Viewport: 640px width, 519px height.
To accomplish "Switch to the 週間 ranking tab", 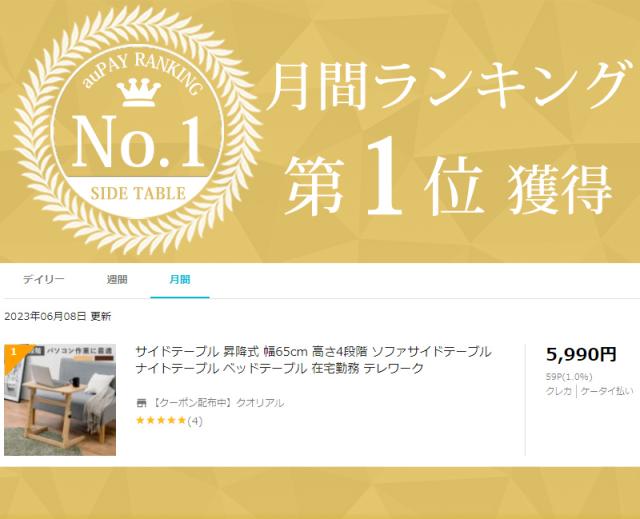I will [117, 279].
